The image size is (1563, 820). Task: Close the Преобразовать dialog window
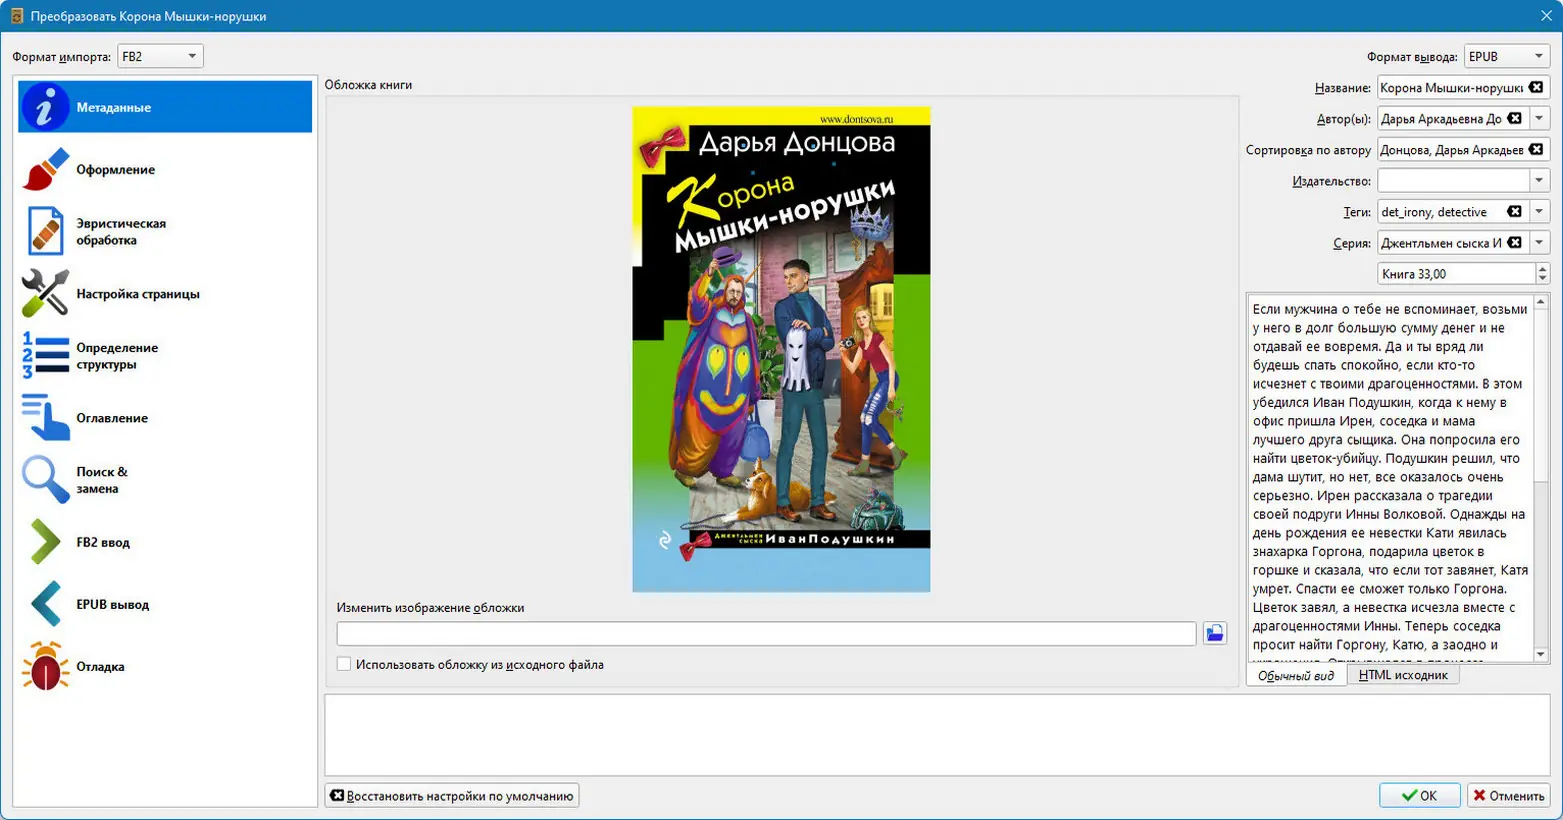pyautogui.click(x=1546, y=16)
